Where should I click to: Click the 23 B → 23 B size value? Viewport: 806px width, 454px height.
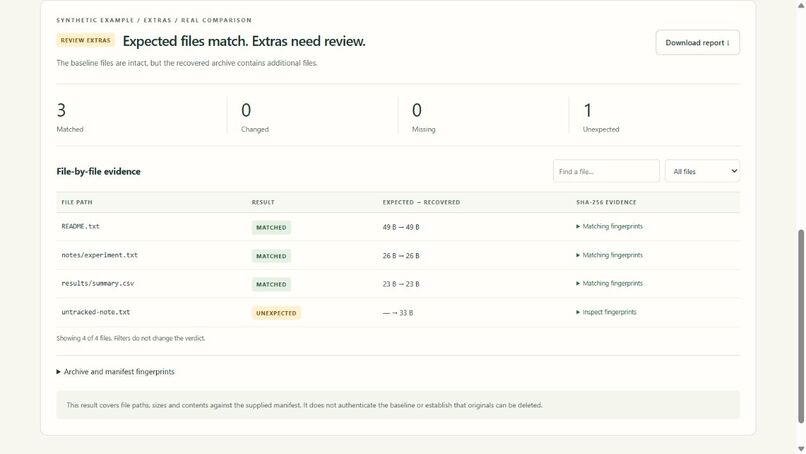point(401,284)
